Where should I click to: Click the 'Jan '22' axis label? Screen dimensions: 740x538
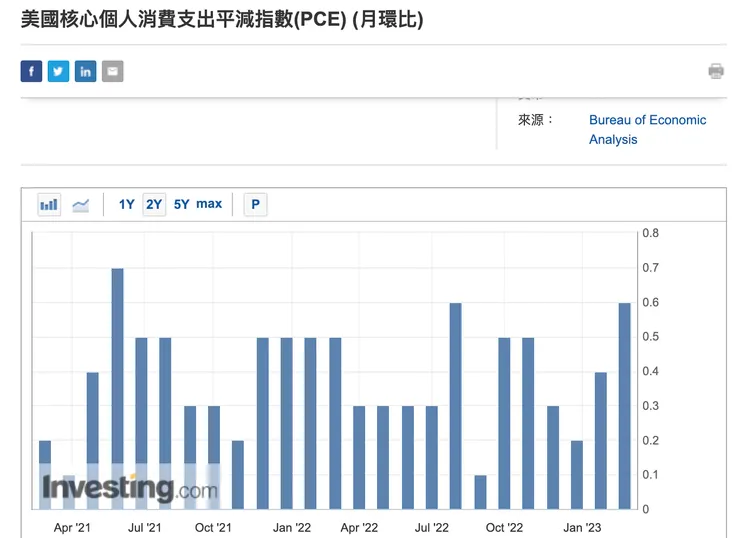pos(292,528)
